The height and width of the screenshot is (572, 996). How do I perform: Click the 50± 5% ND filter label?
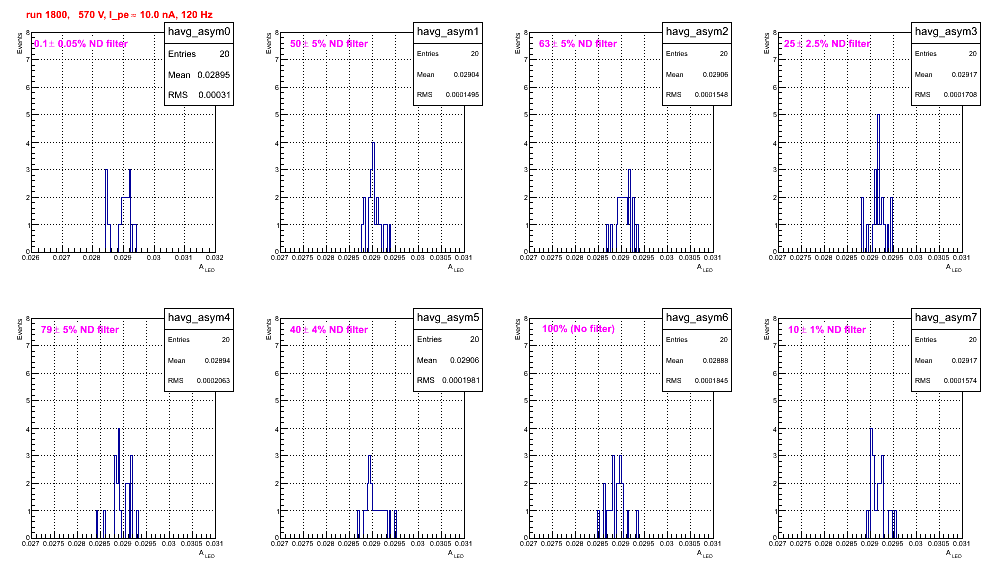(329, 44)
